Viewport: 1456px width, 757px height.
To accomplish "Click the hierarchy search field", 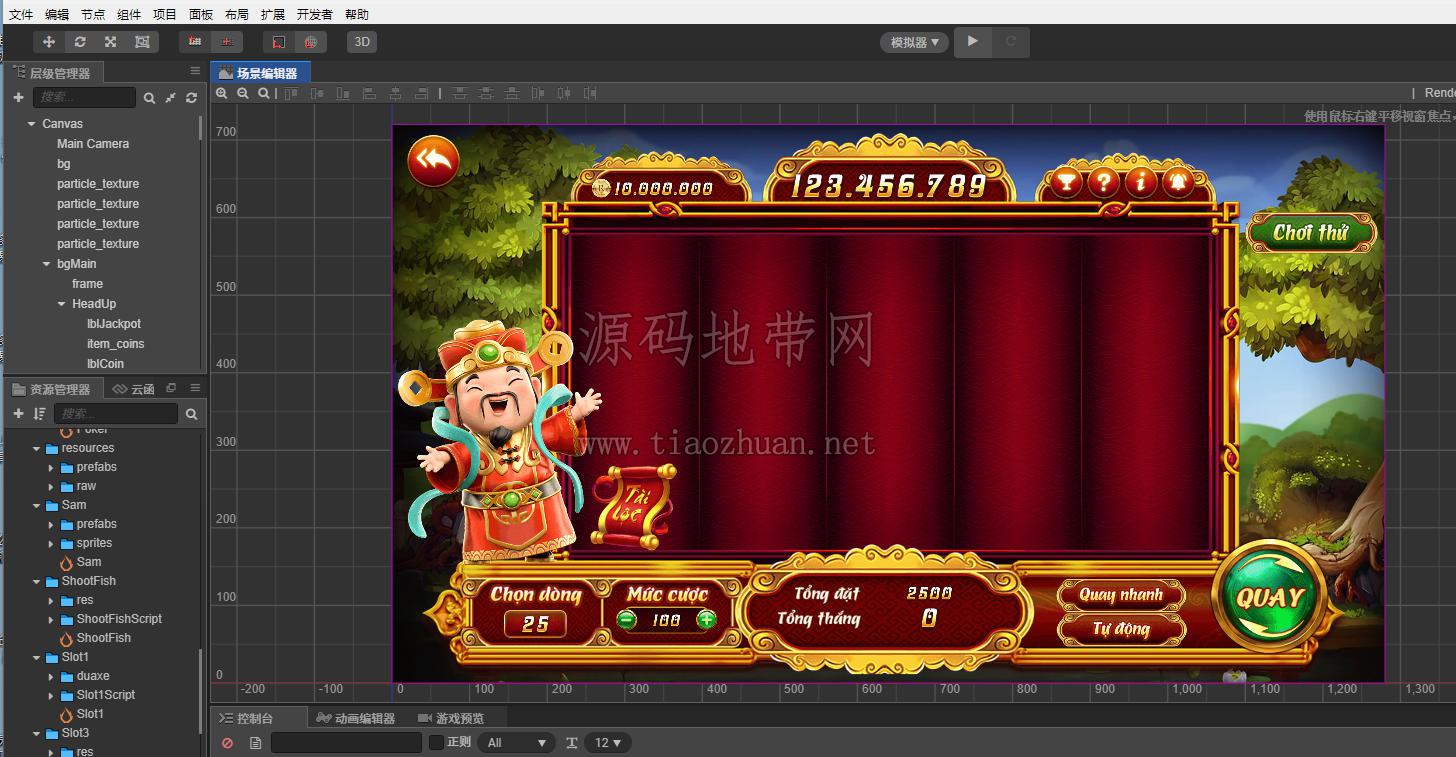I will (x=84, y=97).
